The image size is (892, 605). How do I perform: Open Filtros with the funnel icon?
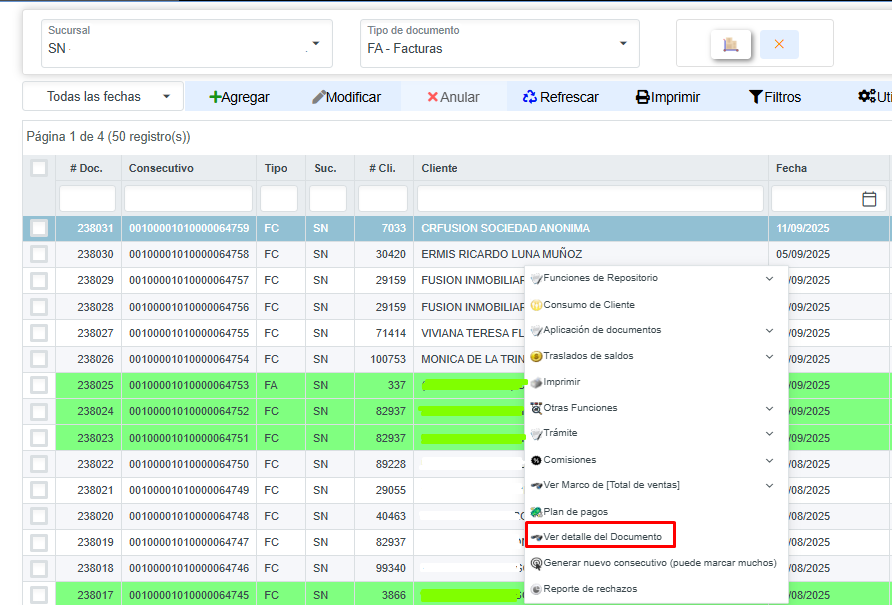click(775, 97)
